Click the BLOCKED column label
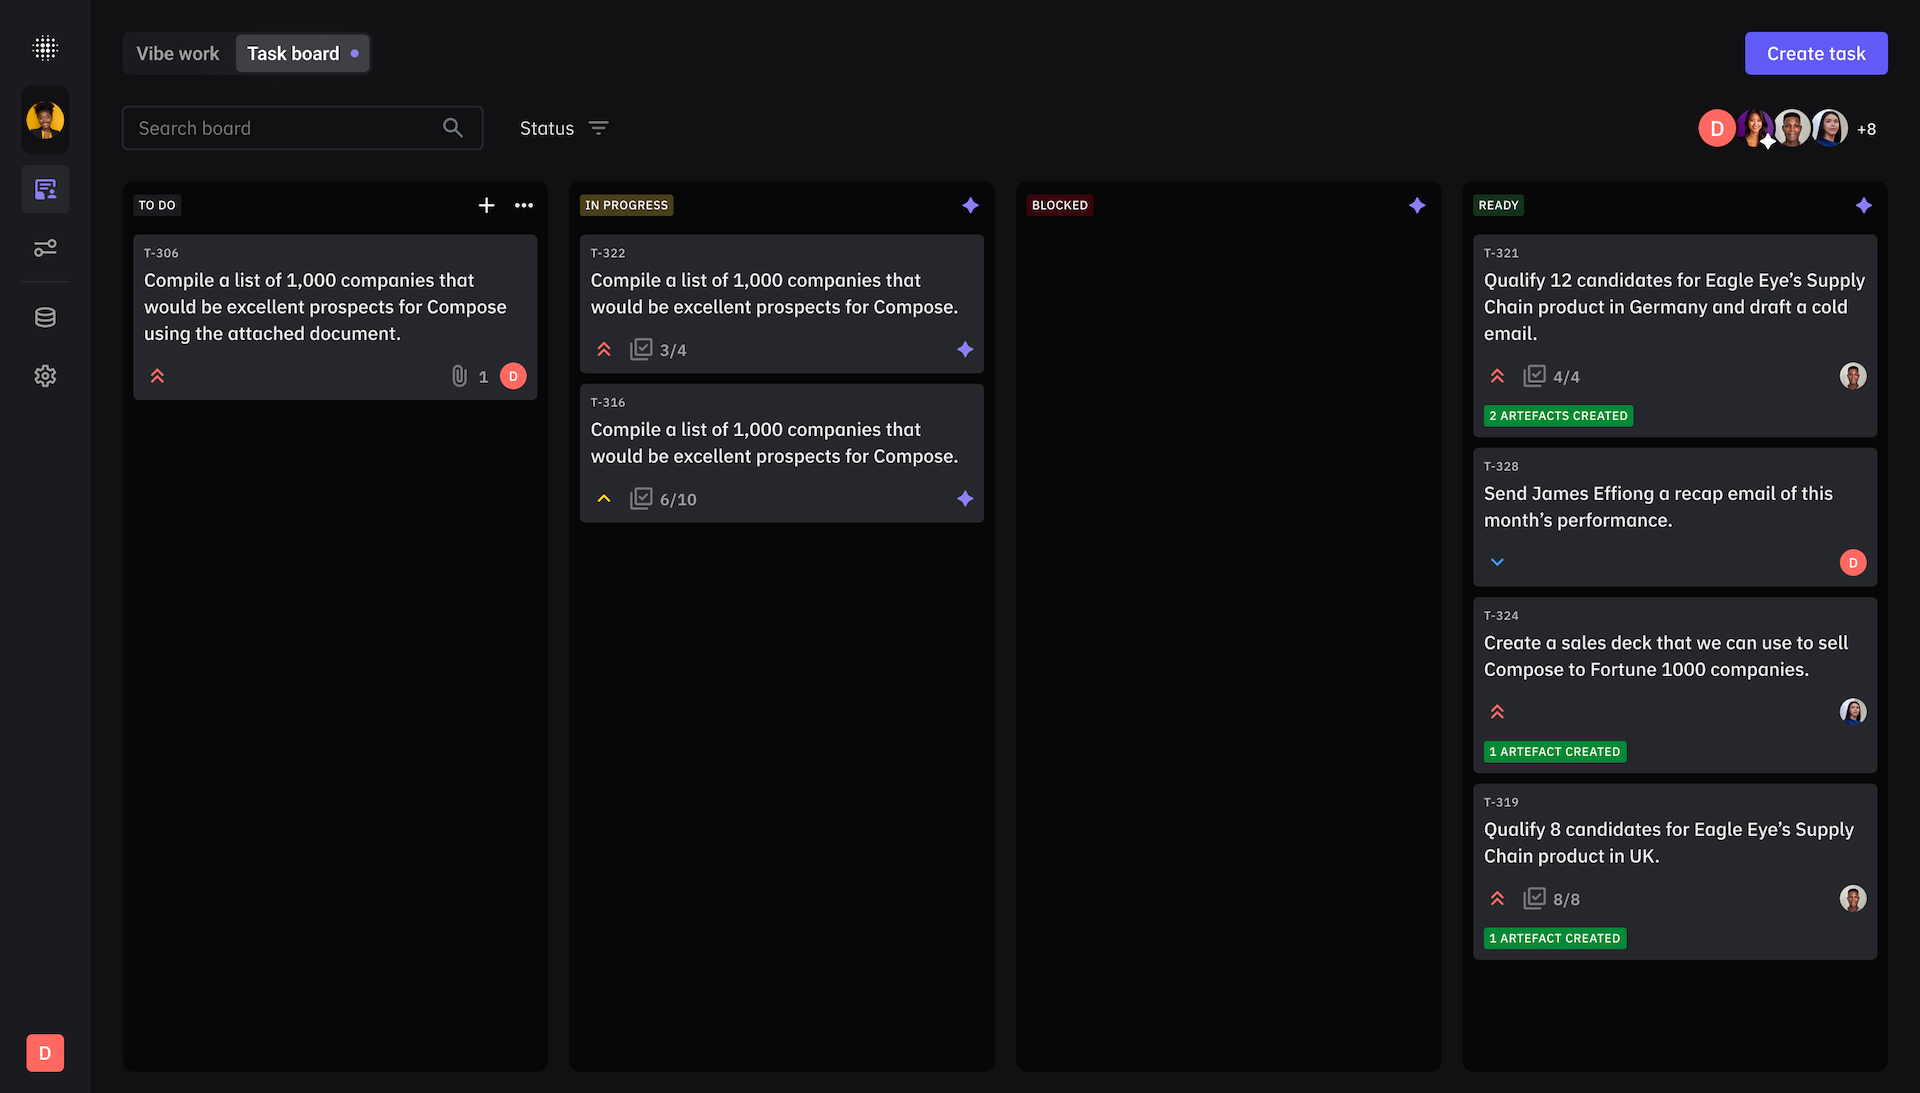The image size is (1920, 1093). point(1059,205)
